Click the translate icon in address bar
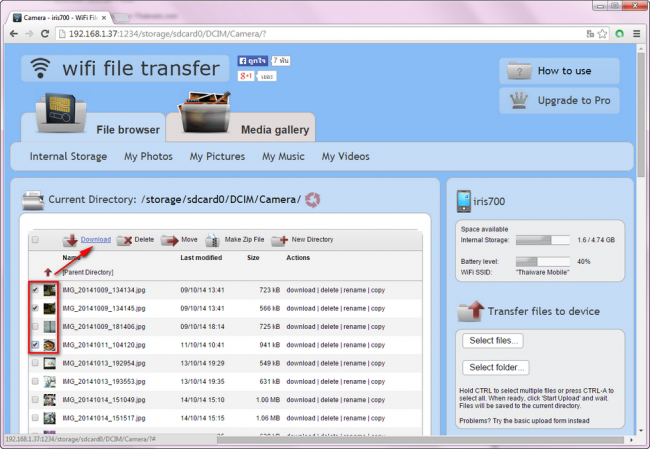 click(590, 34)
